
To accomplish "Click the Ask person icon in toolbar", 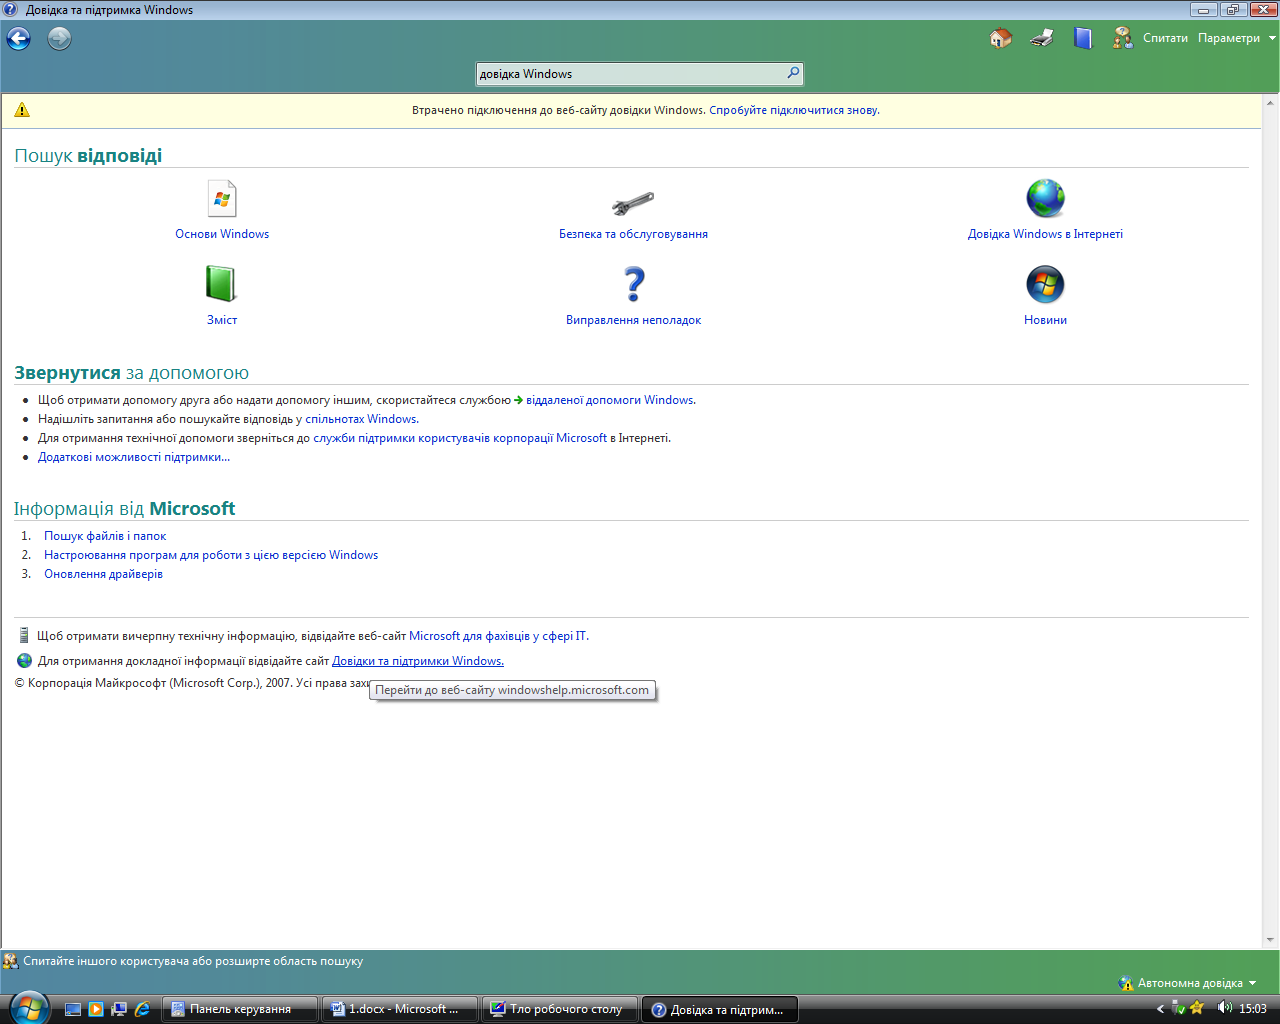I will [x=1122, y=38].
